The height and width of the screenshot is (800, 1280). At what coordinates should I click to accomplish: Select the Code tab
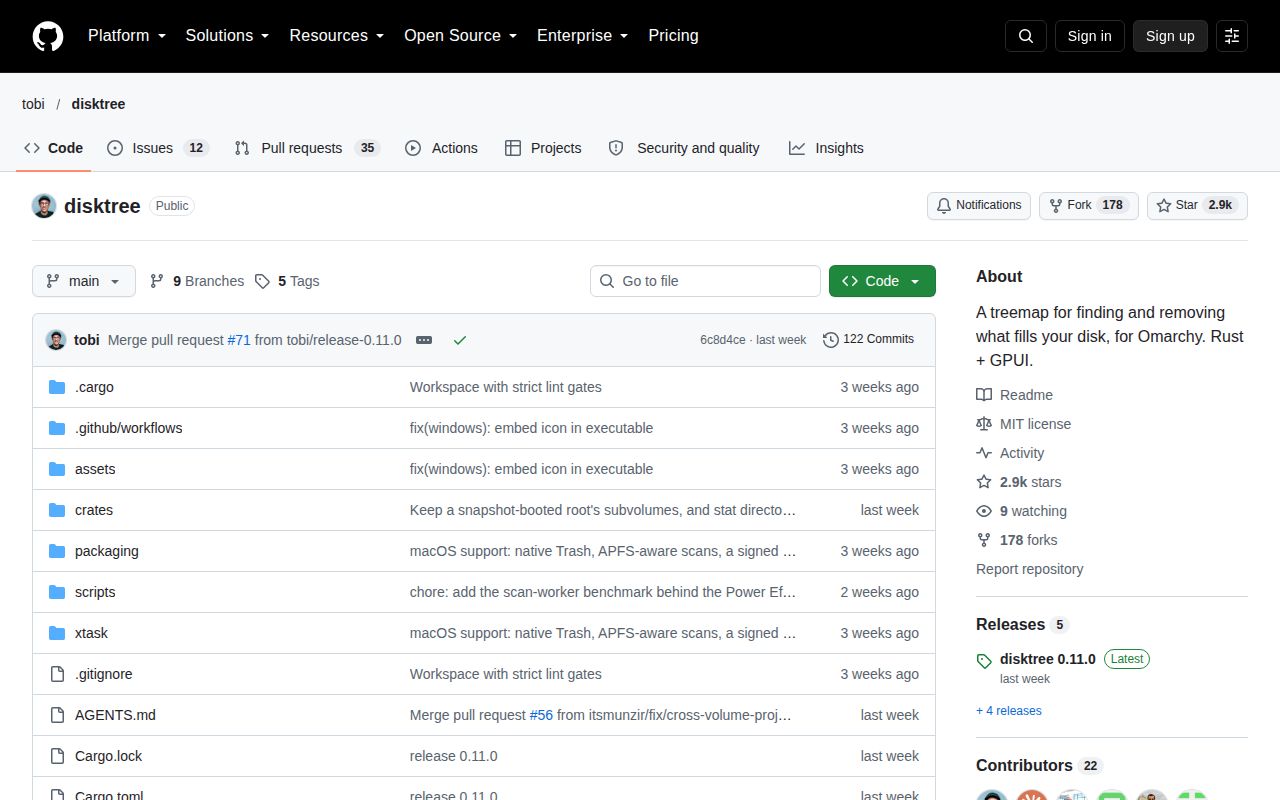coord(54,148)
